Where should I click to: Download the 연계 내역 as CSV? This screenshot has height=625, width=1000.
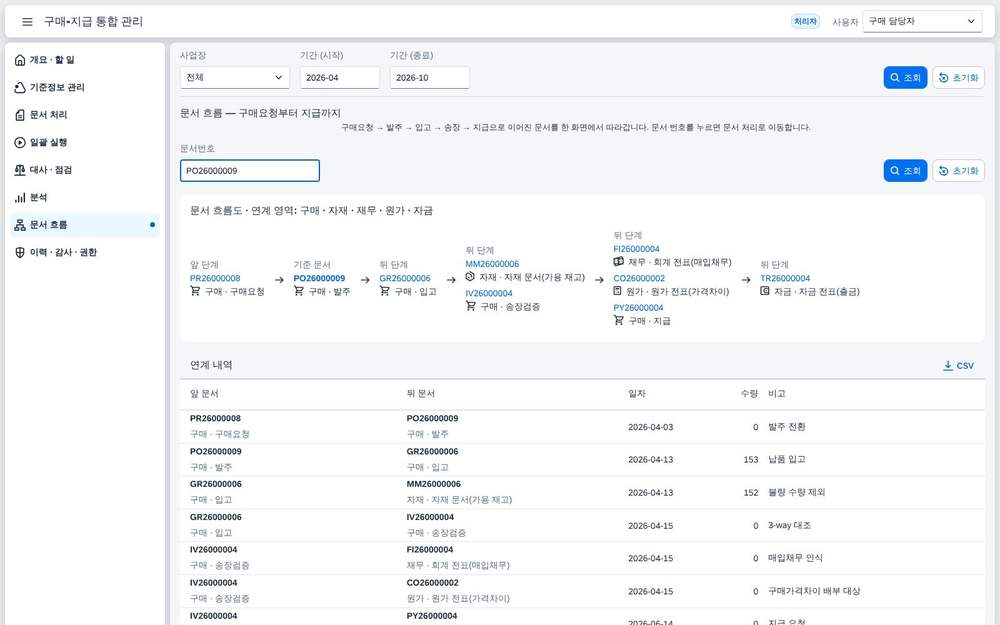[958, 365]
